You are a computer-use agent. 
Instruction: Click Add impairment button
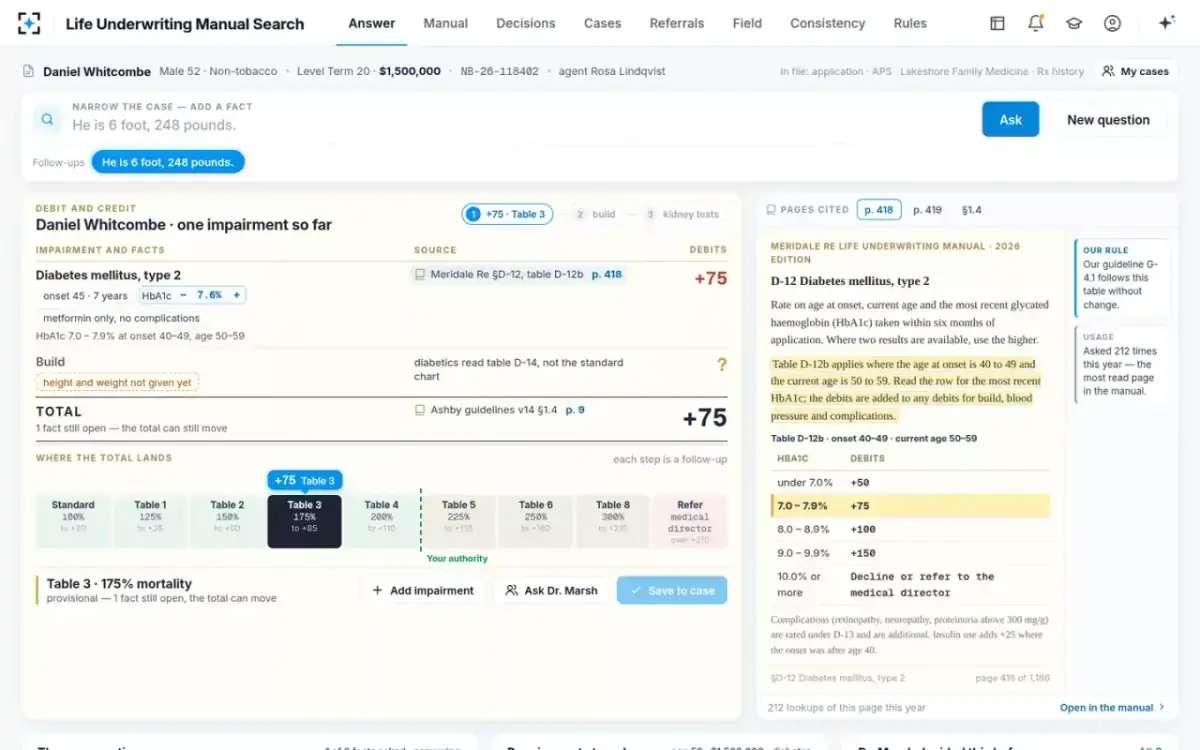point(422,590)
